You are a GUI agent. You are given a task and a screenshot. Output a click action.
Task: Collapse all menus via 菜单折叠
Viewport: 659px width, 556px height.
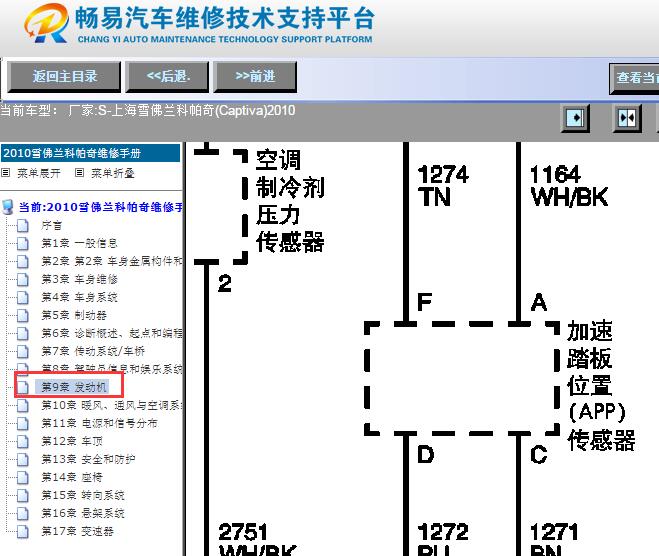tap(113, 173)
